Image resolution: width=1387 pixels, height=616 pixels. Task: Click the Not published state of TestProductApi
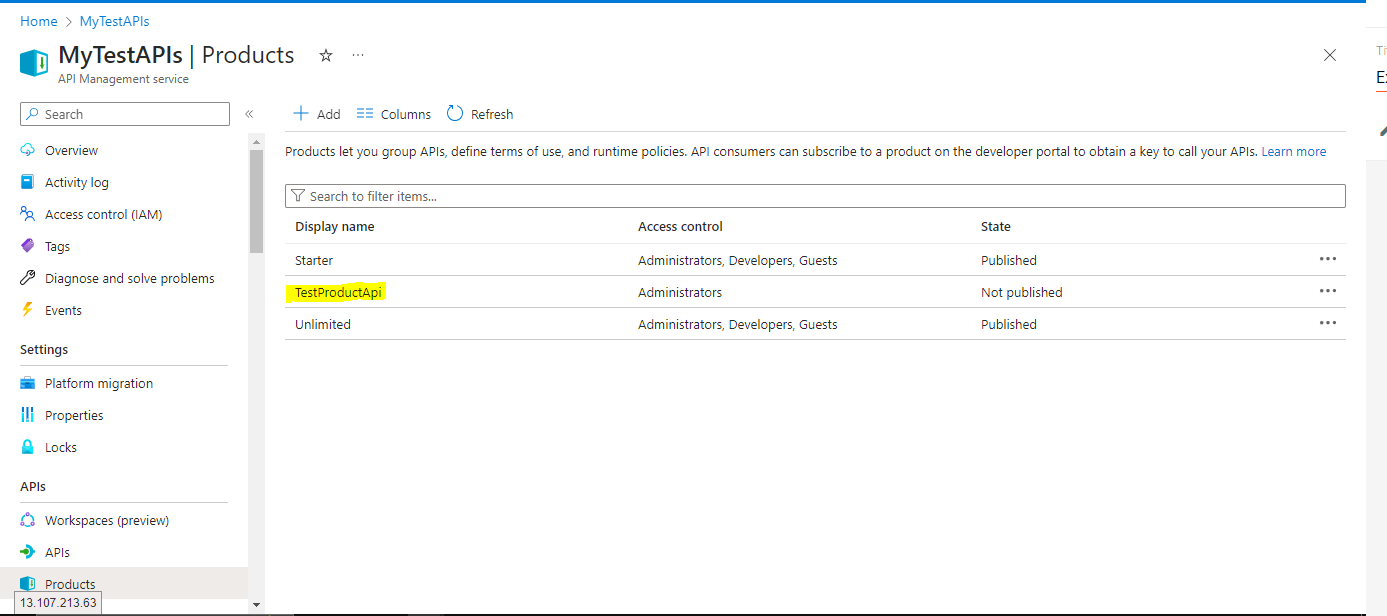click(x=1022, y=292)
